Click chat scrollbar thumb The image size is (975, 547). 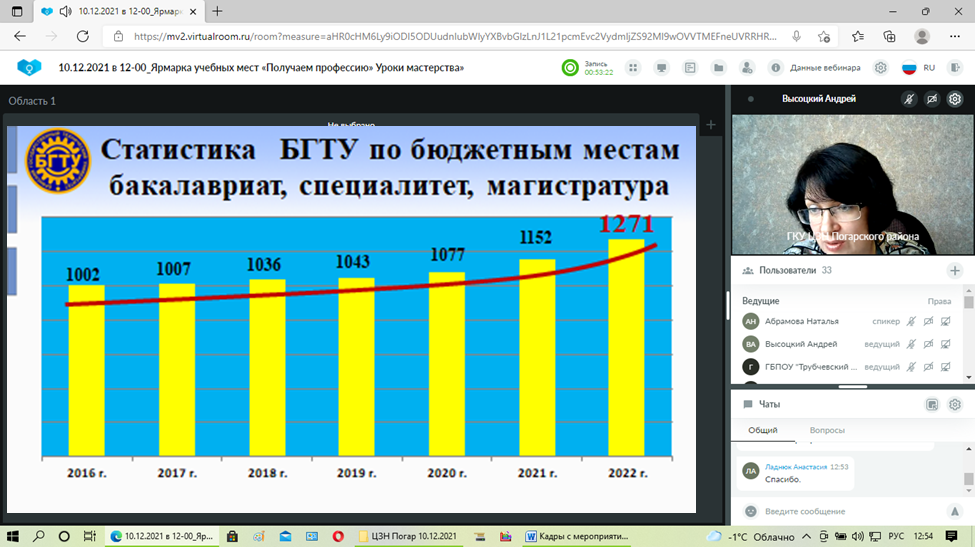968,479
